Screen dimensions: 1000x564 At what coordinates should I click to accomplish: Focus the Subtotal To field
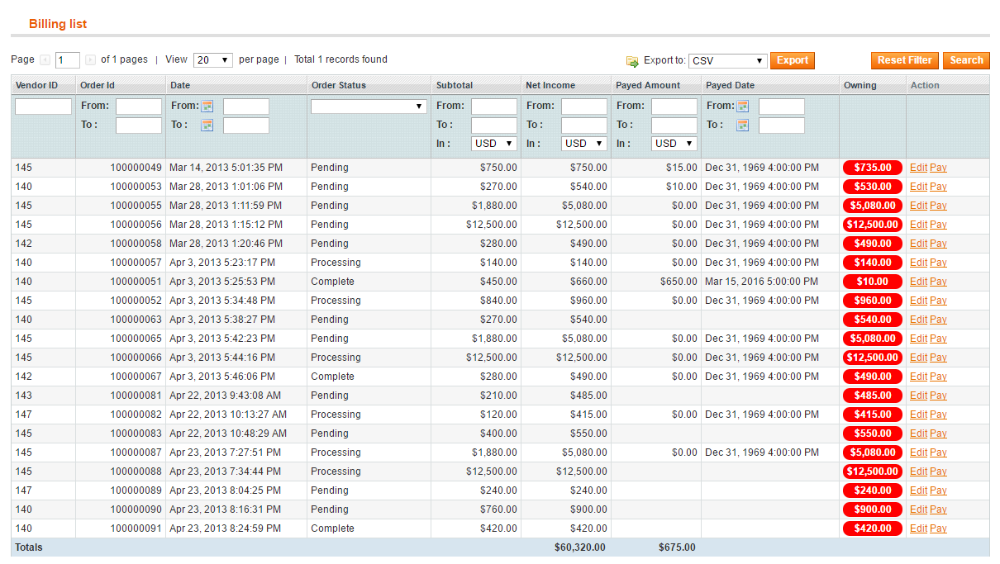point(494,126)
